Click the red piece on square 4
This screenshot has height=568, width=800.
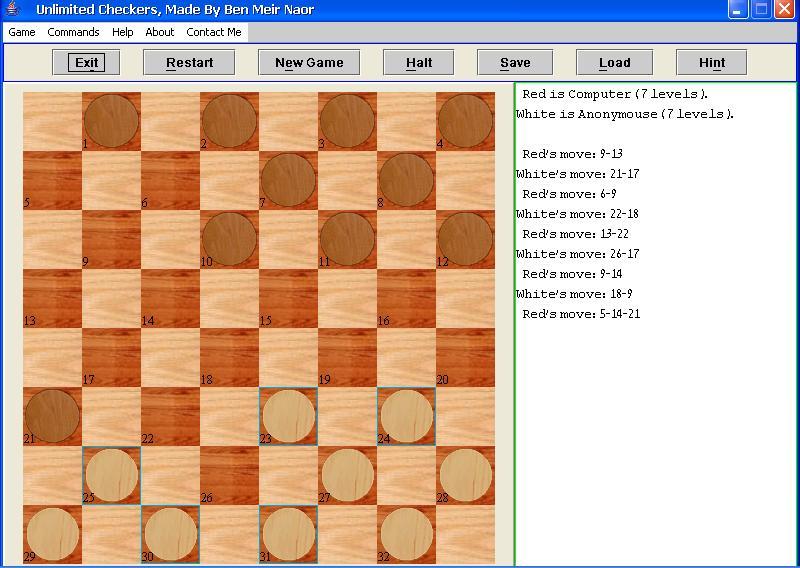click(465, 121)
